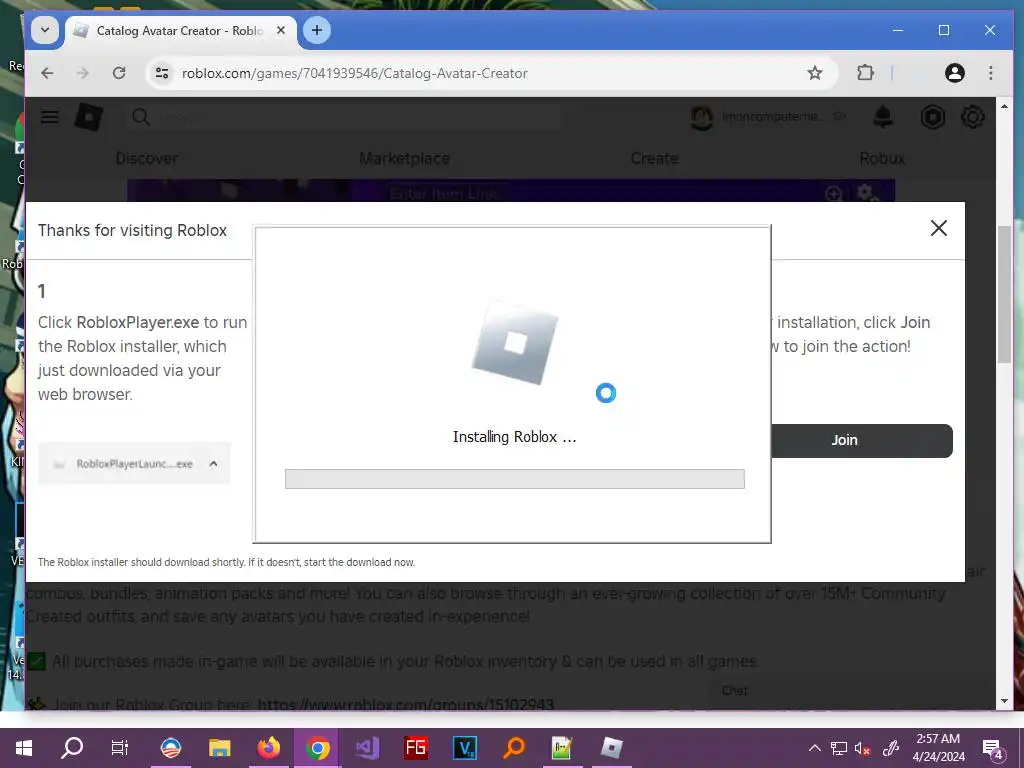
Task: Expand the RobloxPlayerLauncher.exe download chevron
Action: [214, 464]
